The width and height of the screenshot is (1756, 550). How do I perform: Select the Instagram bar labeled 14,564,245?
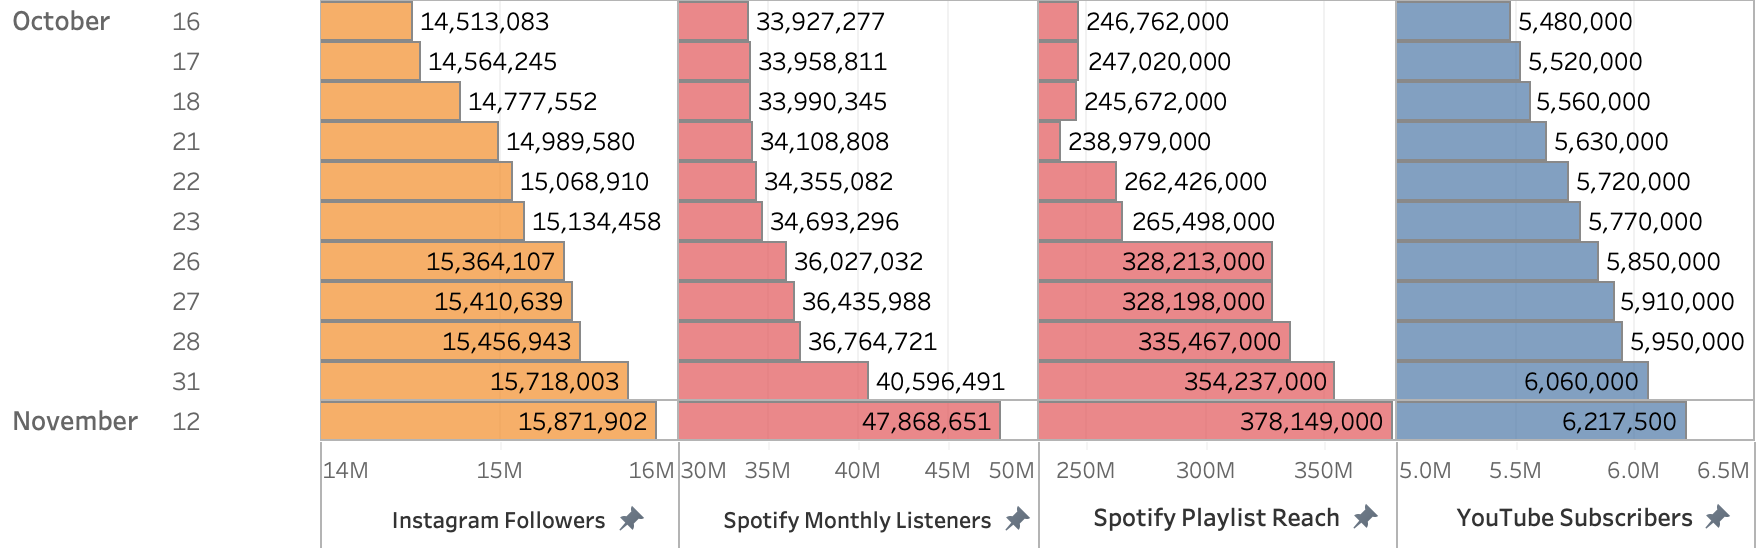click(x=370, y=61)
